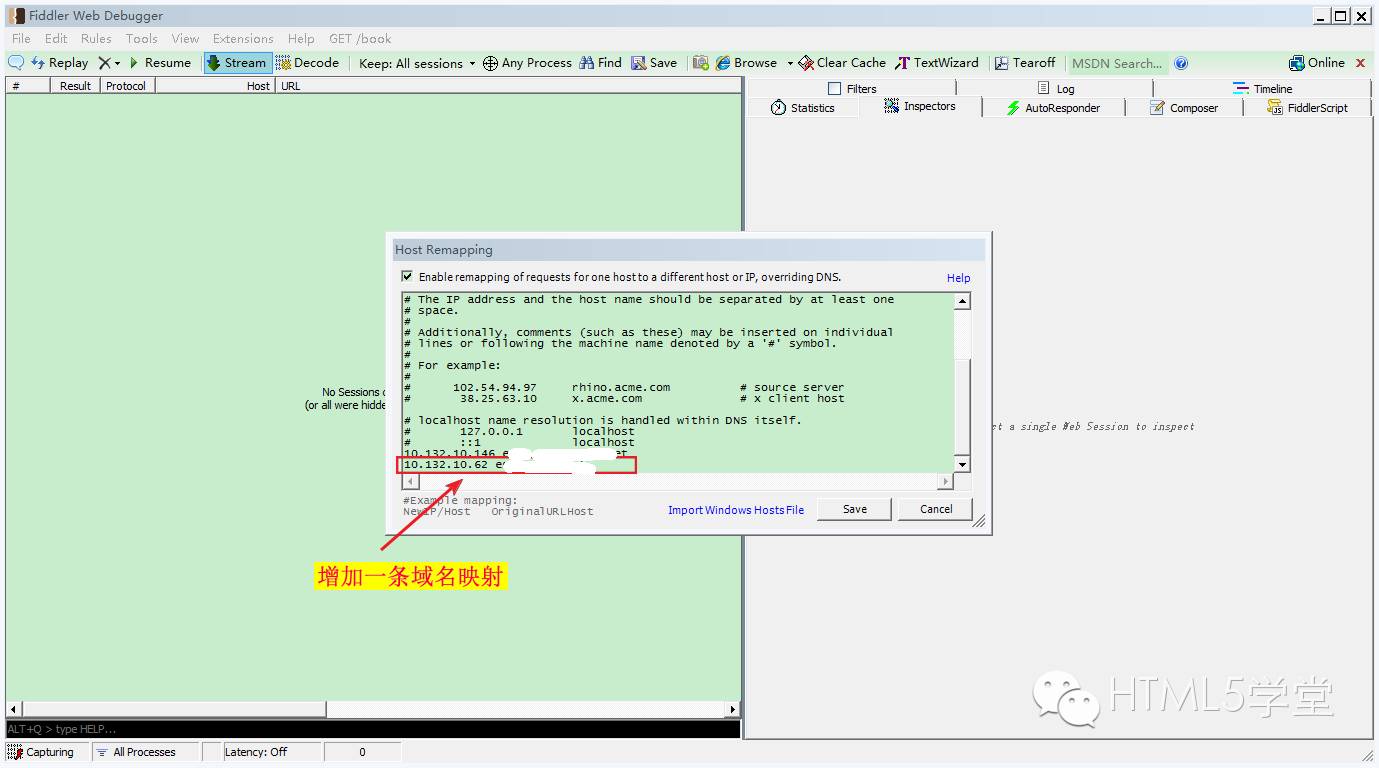Hide the toolbar using its red X

[x=1360, y=63]
